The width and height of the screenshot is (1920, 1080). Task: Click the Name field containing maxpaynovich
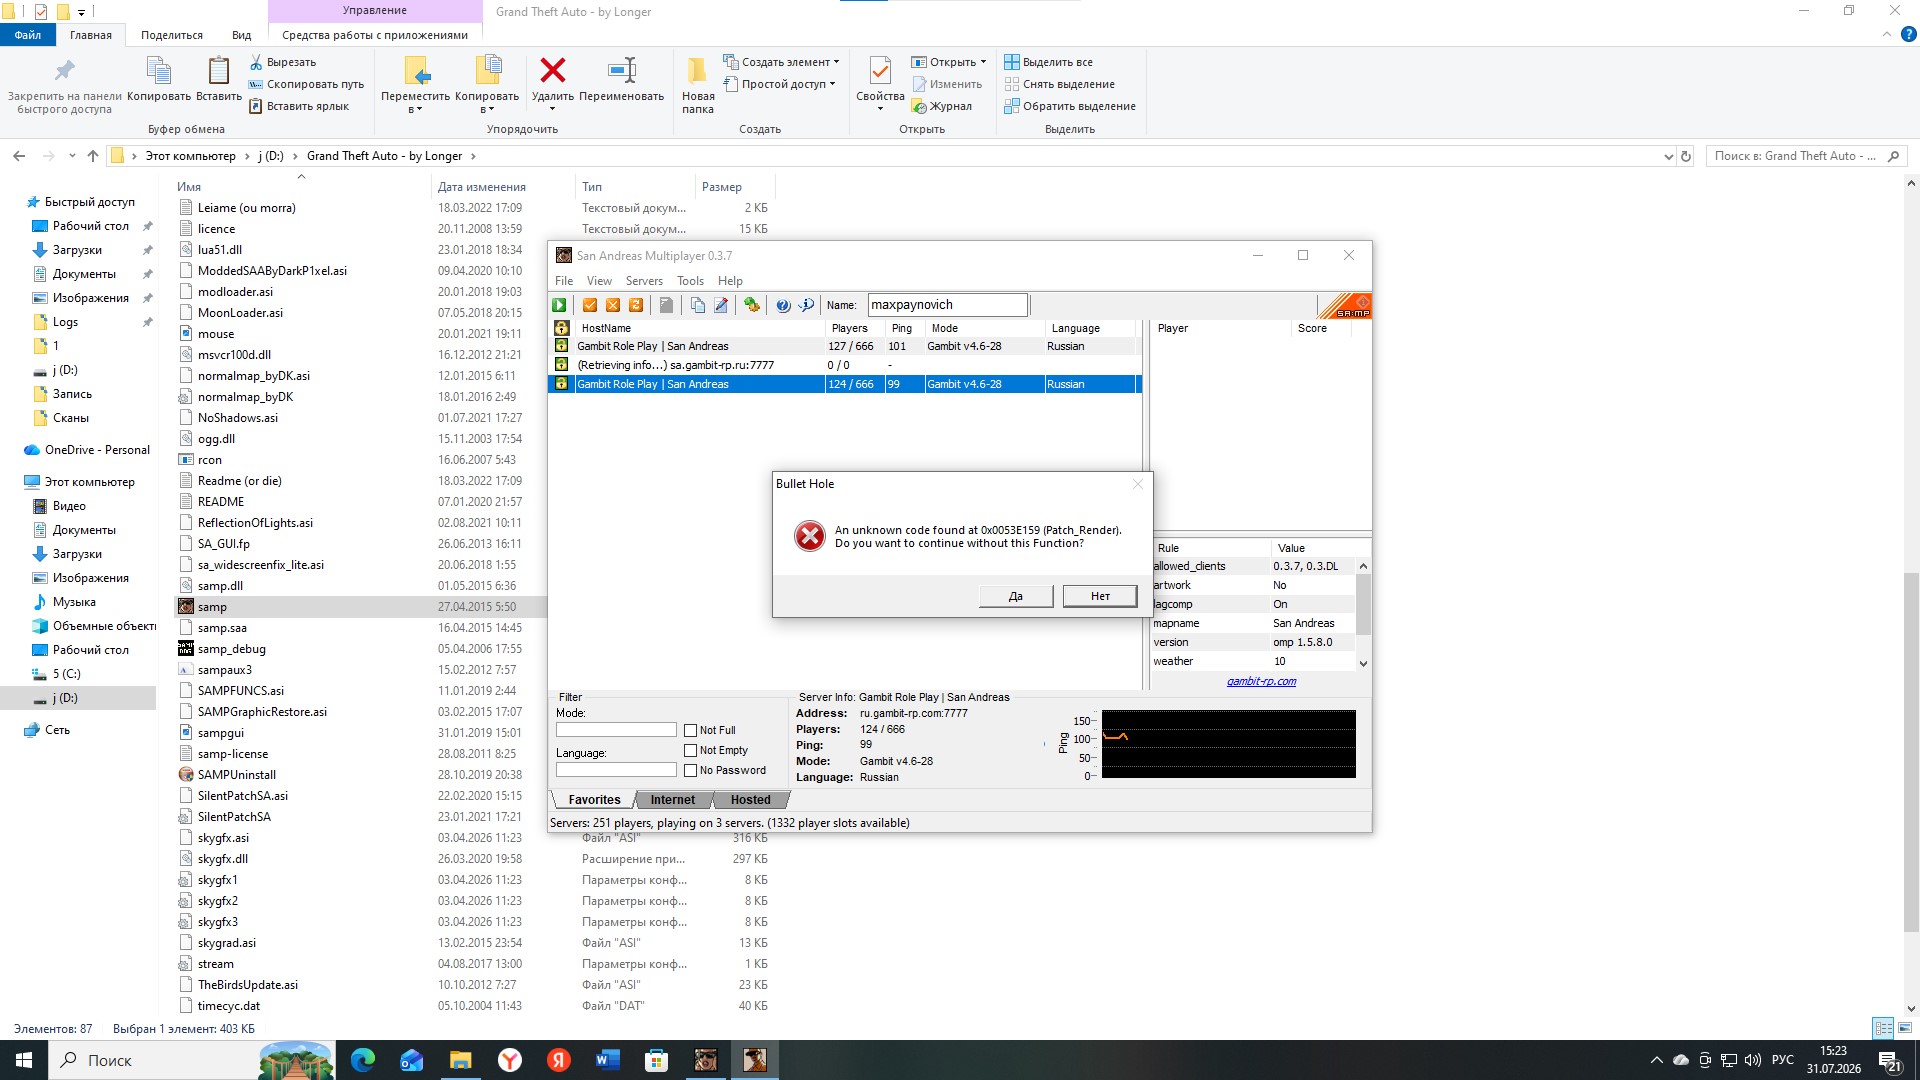click(x=947, y=305)
